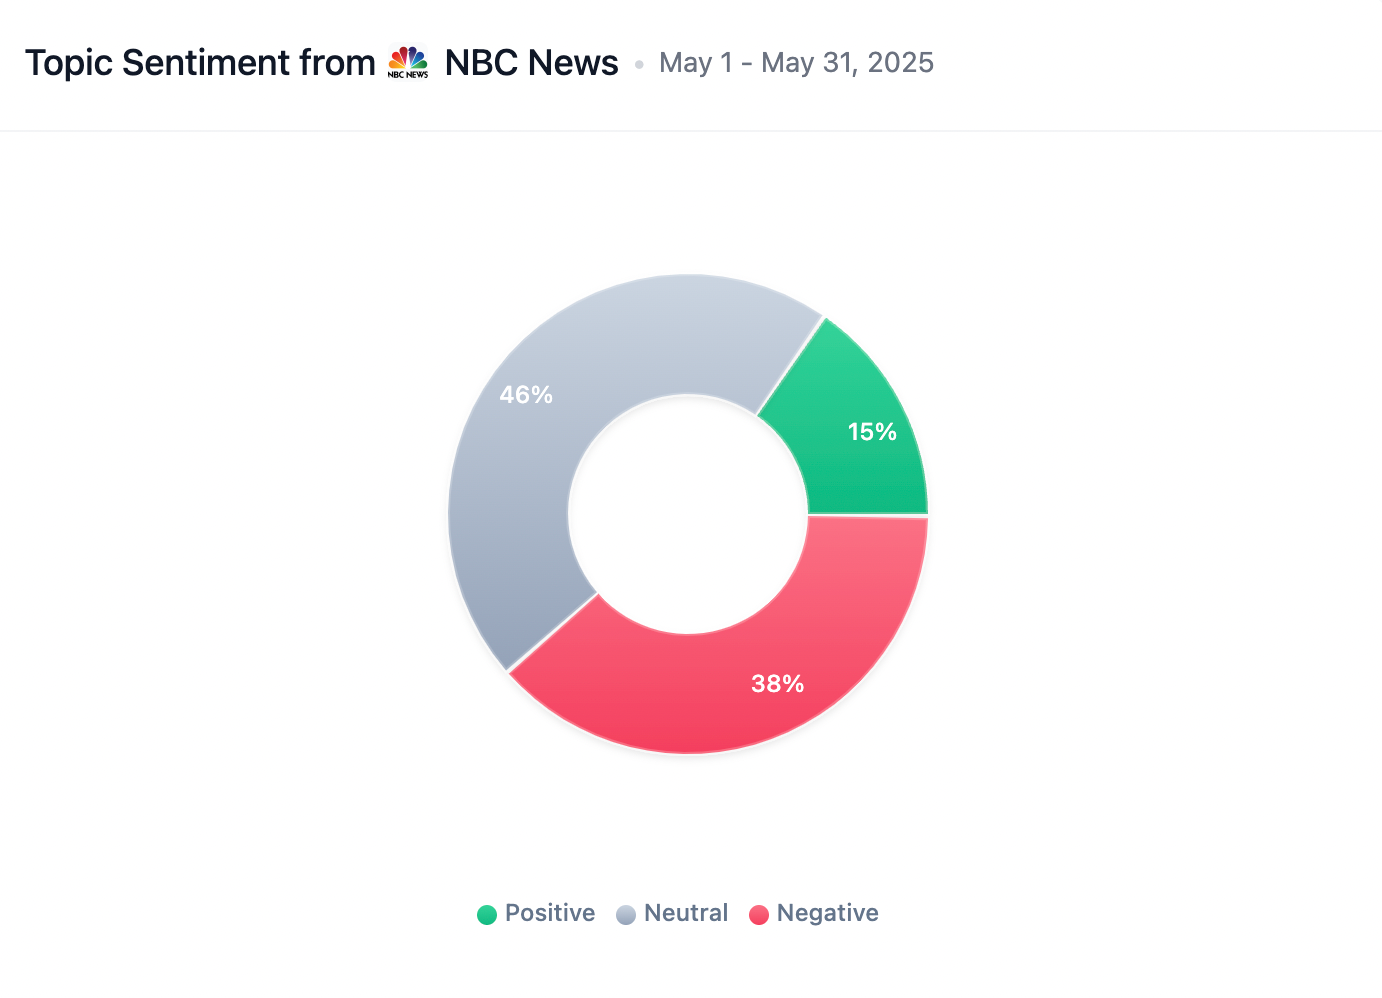Click the 15% data label
This screenshot has height=998, width=1382.
tap(872, 432)
